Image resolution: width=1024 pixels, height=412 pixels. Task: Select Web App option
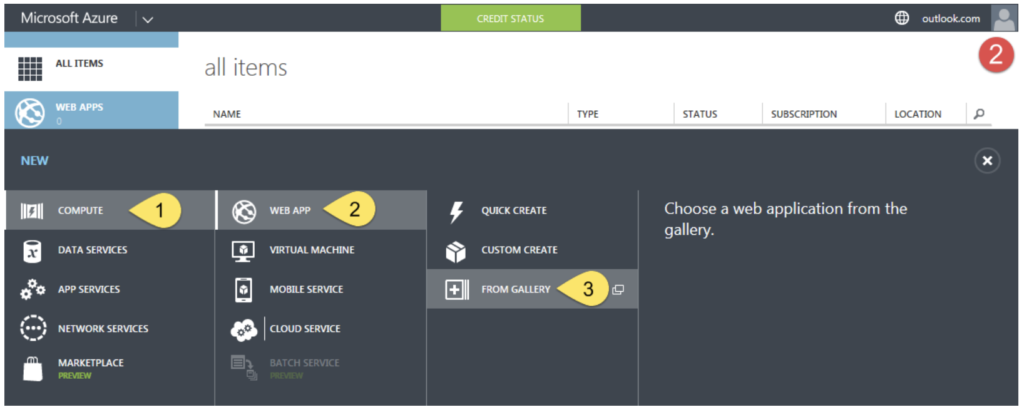321,210
